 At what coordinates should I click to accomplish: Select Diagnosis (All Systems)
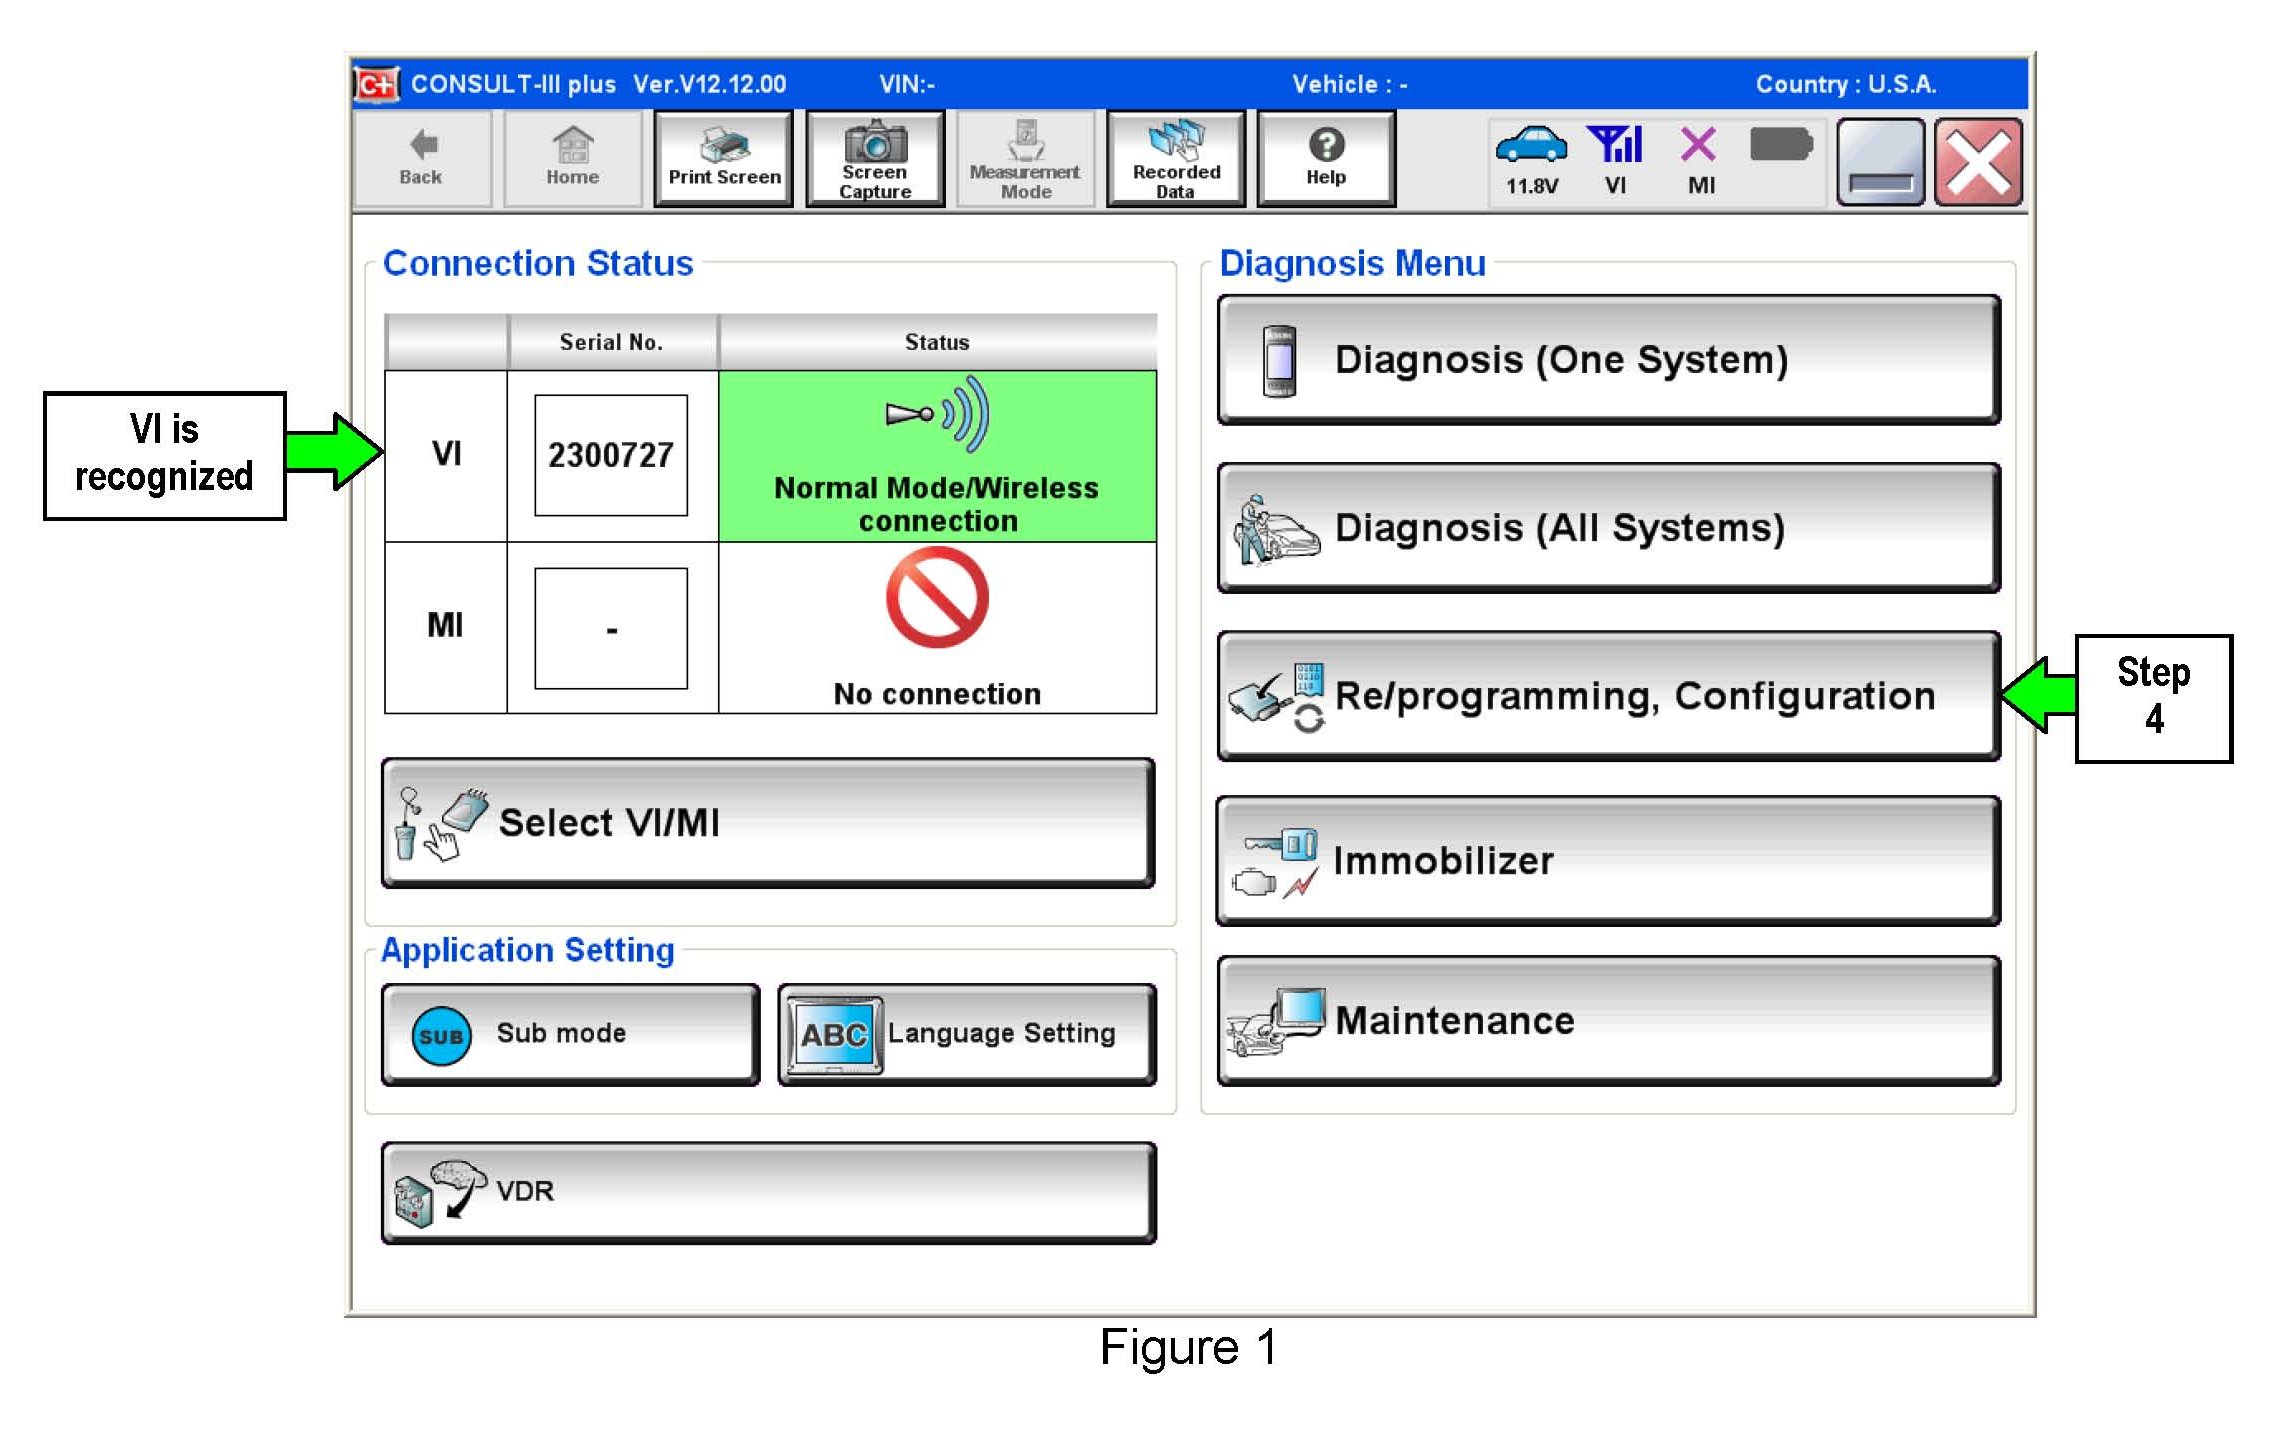point(1608,528)
